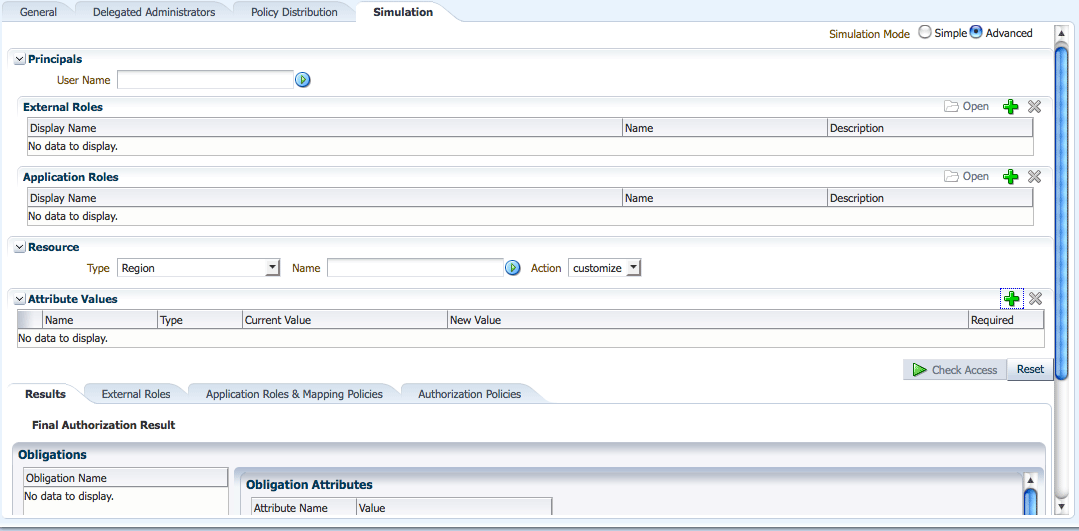Click the Reset button
Image resolution: width=1079 pixels, height=531 pixels.
point(1030,369)
